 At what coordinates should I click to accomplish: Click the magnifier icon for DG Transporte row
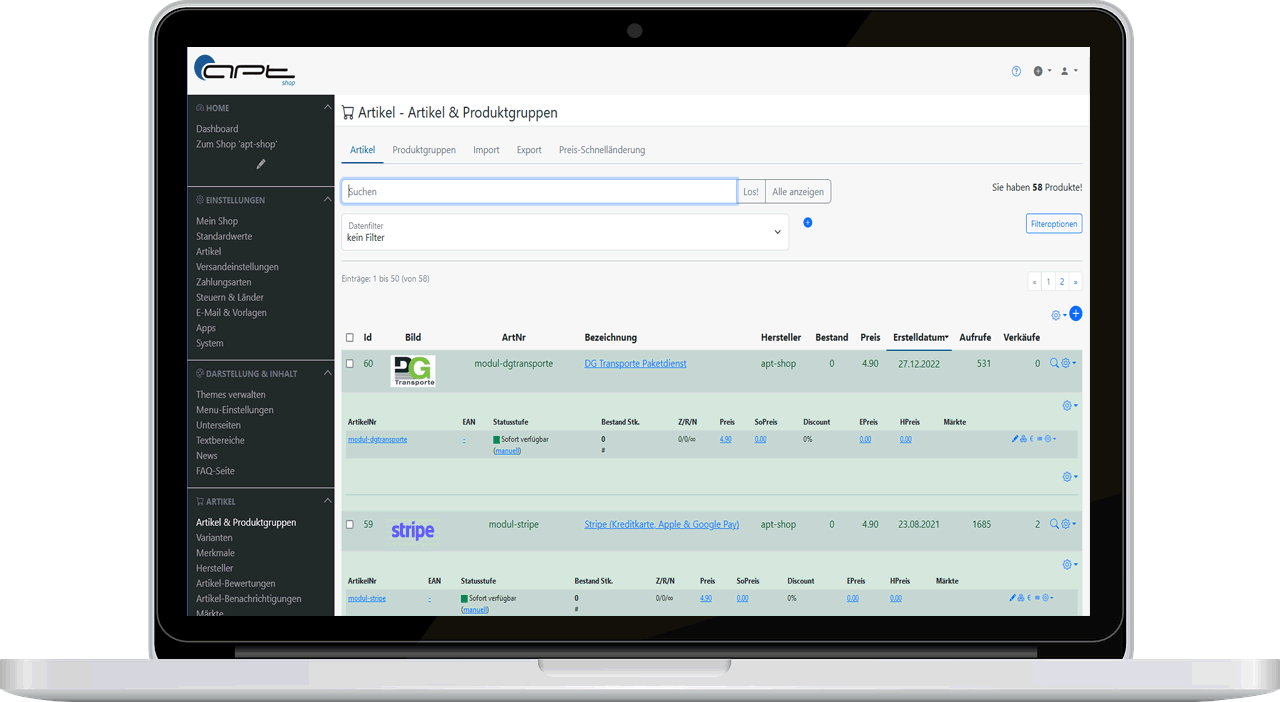coord(1054,363)
